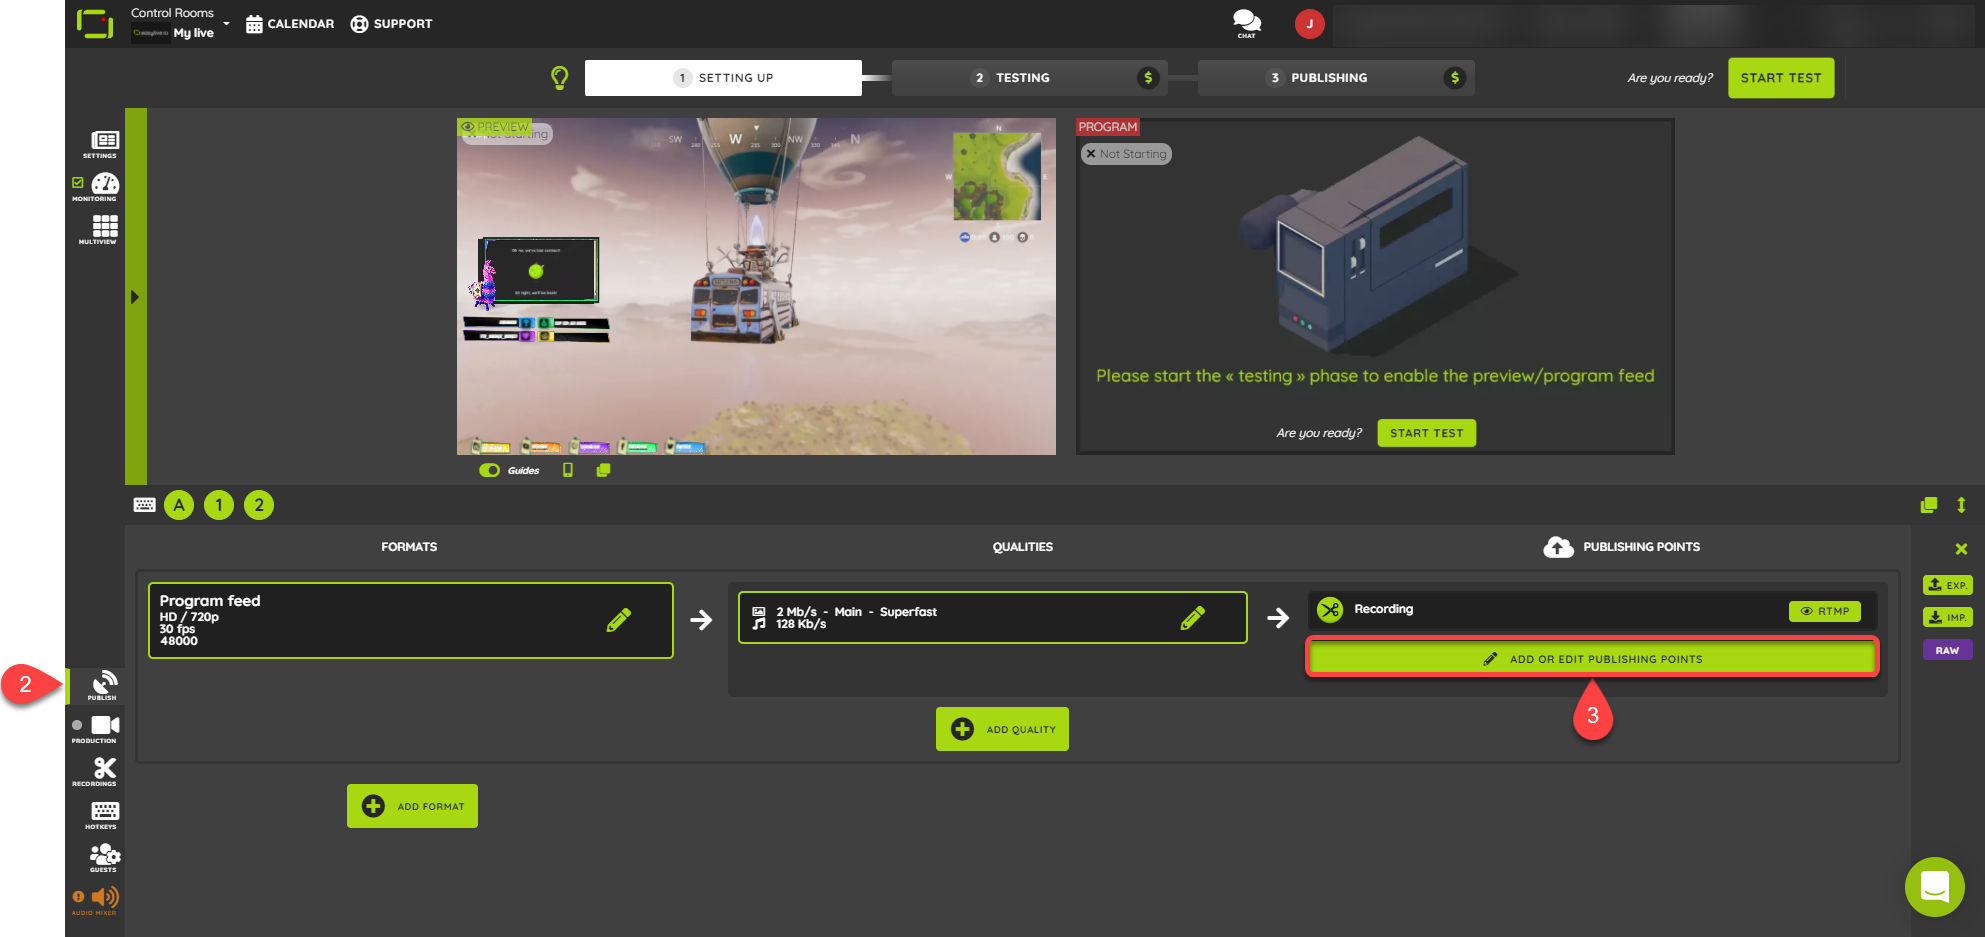Viewport: 1985px width, 937px height.
Task: Open the Control Rooms dropdown caret
Action: (226, 23)
